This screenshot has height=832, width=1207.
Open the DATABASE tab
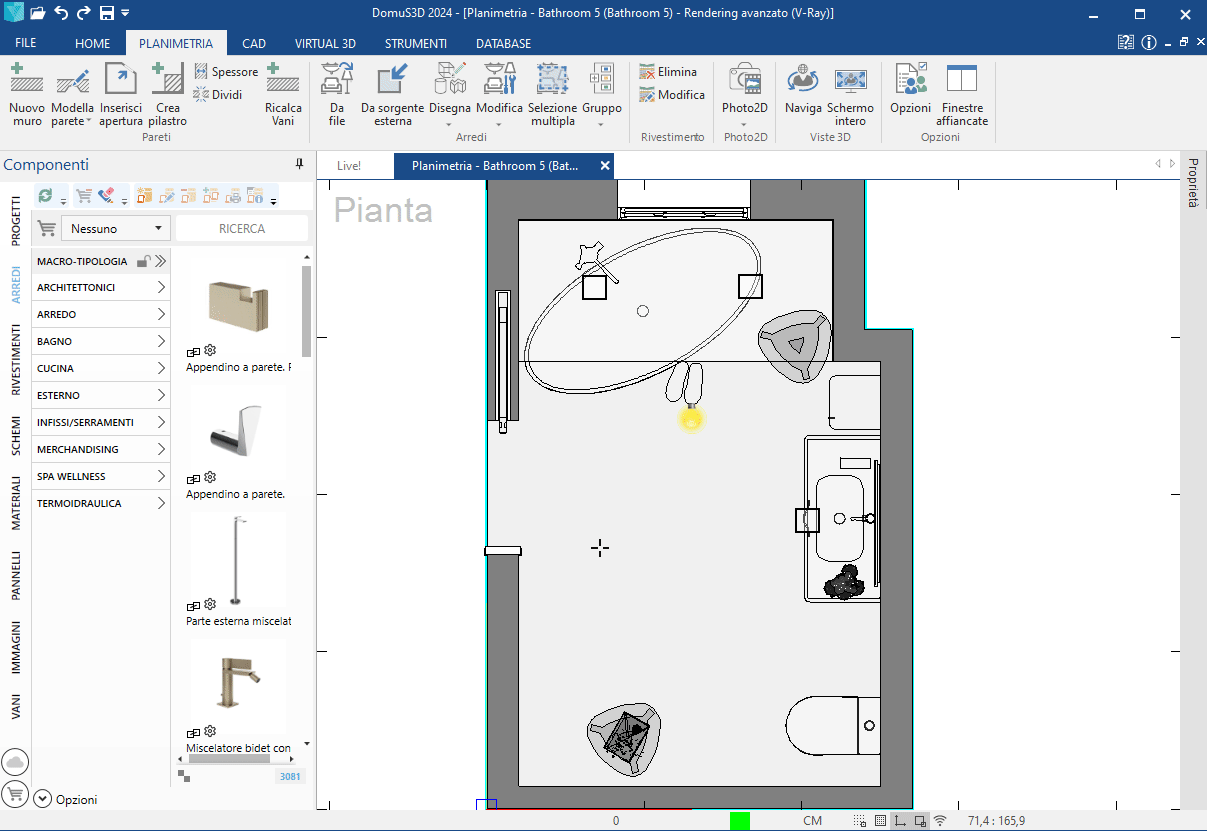click(x=503, y=43)
